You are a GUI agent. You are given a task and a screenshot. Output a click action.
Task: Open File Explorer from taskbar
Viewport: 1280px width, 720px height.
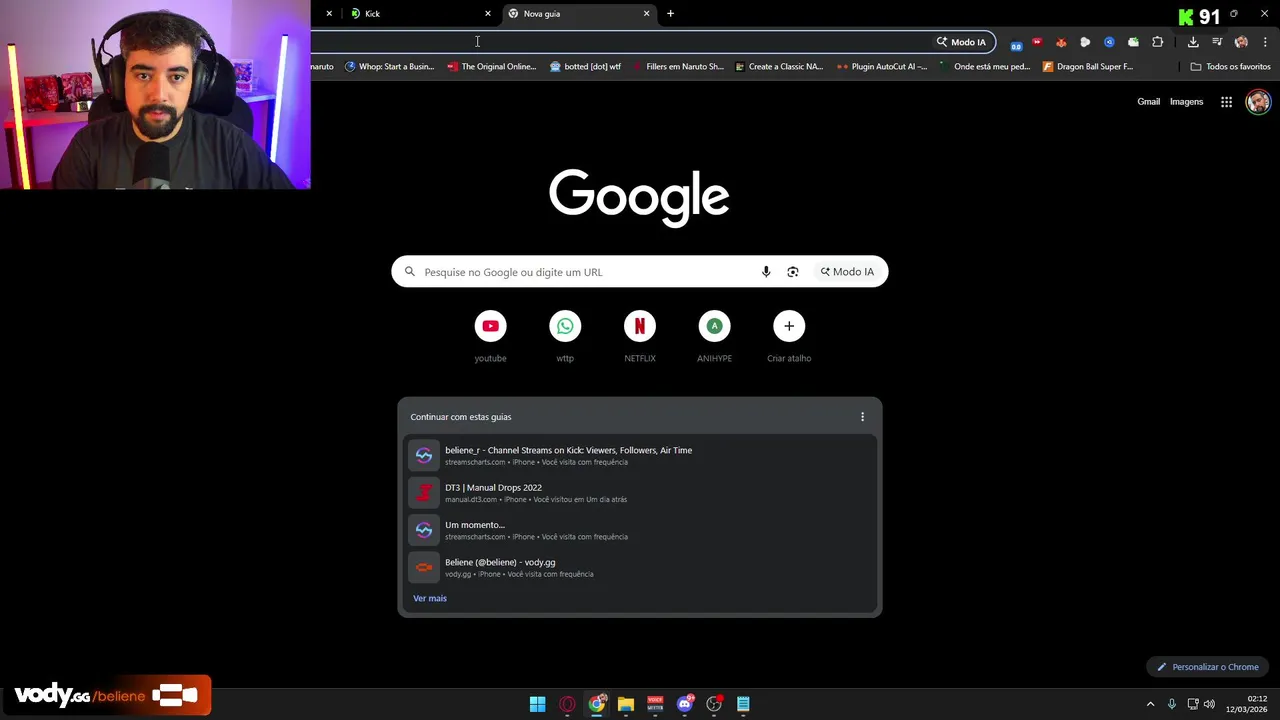click(x=626, y=704)
